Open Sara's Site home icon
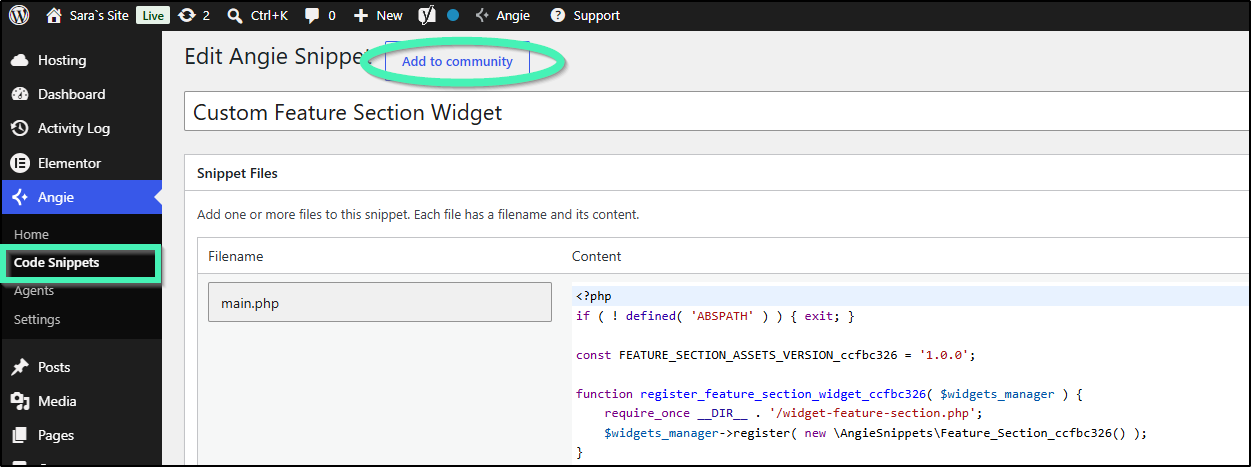The width and height of the screenshot is (1251, 467). tap(54, 15)
